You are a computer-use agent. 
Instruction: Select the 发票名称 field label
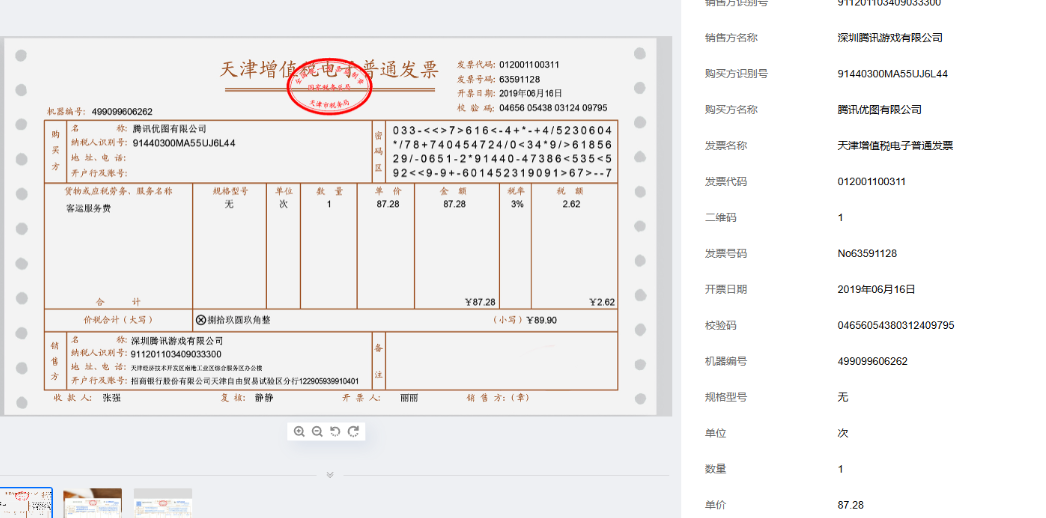(x=726, y=145)
